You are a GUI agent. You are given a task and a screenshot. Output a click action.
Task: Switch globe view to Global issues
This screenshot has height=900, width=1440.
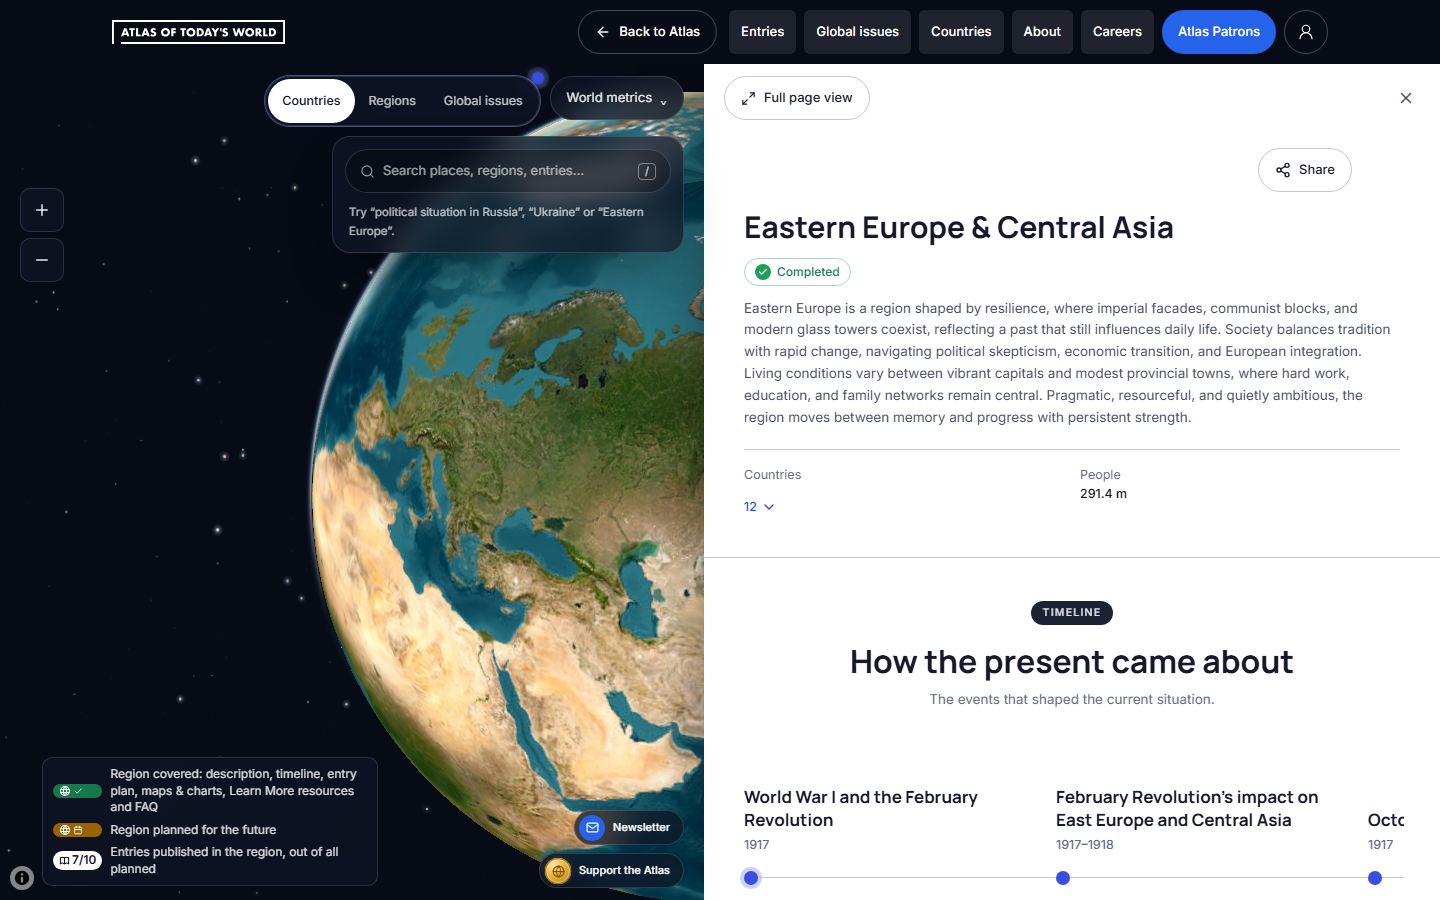click(x=483, y=101)
